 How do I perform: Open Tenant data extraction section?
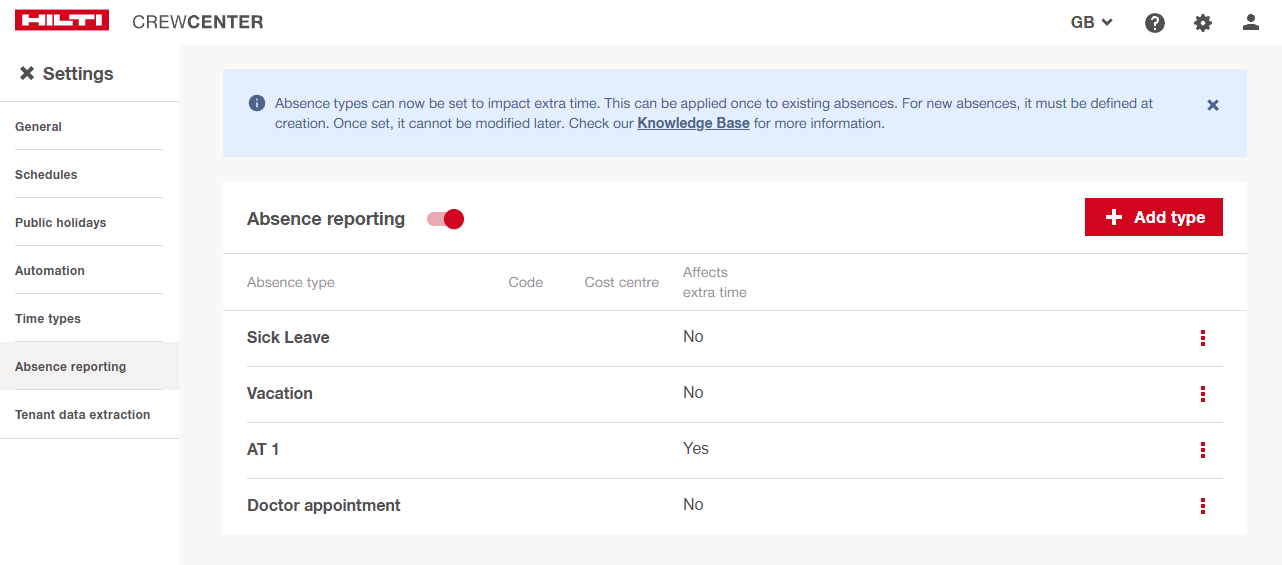82,415
